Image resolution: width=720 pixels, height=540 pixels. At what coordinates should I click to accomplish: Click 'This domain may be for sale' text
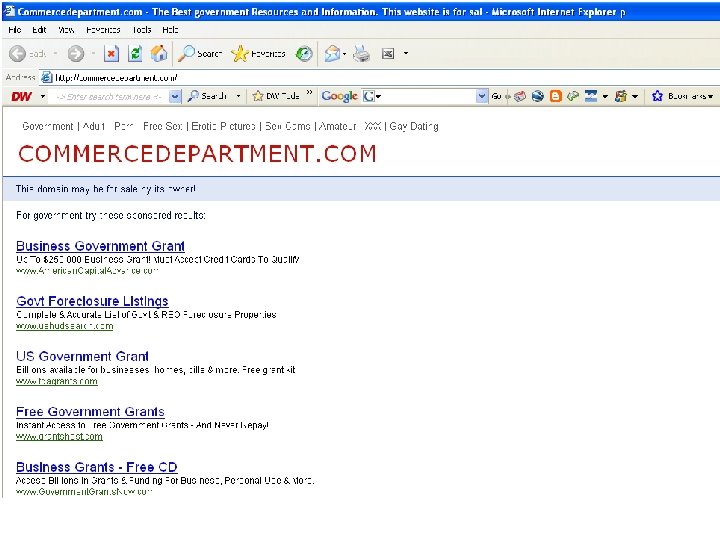[x=106, y=189]
